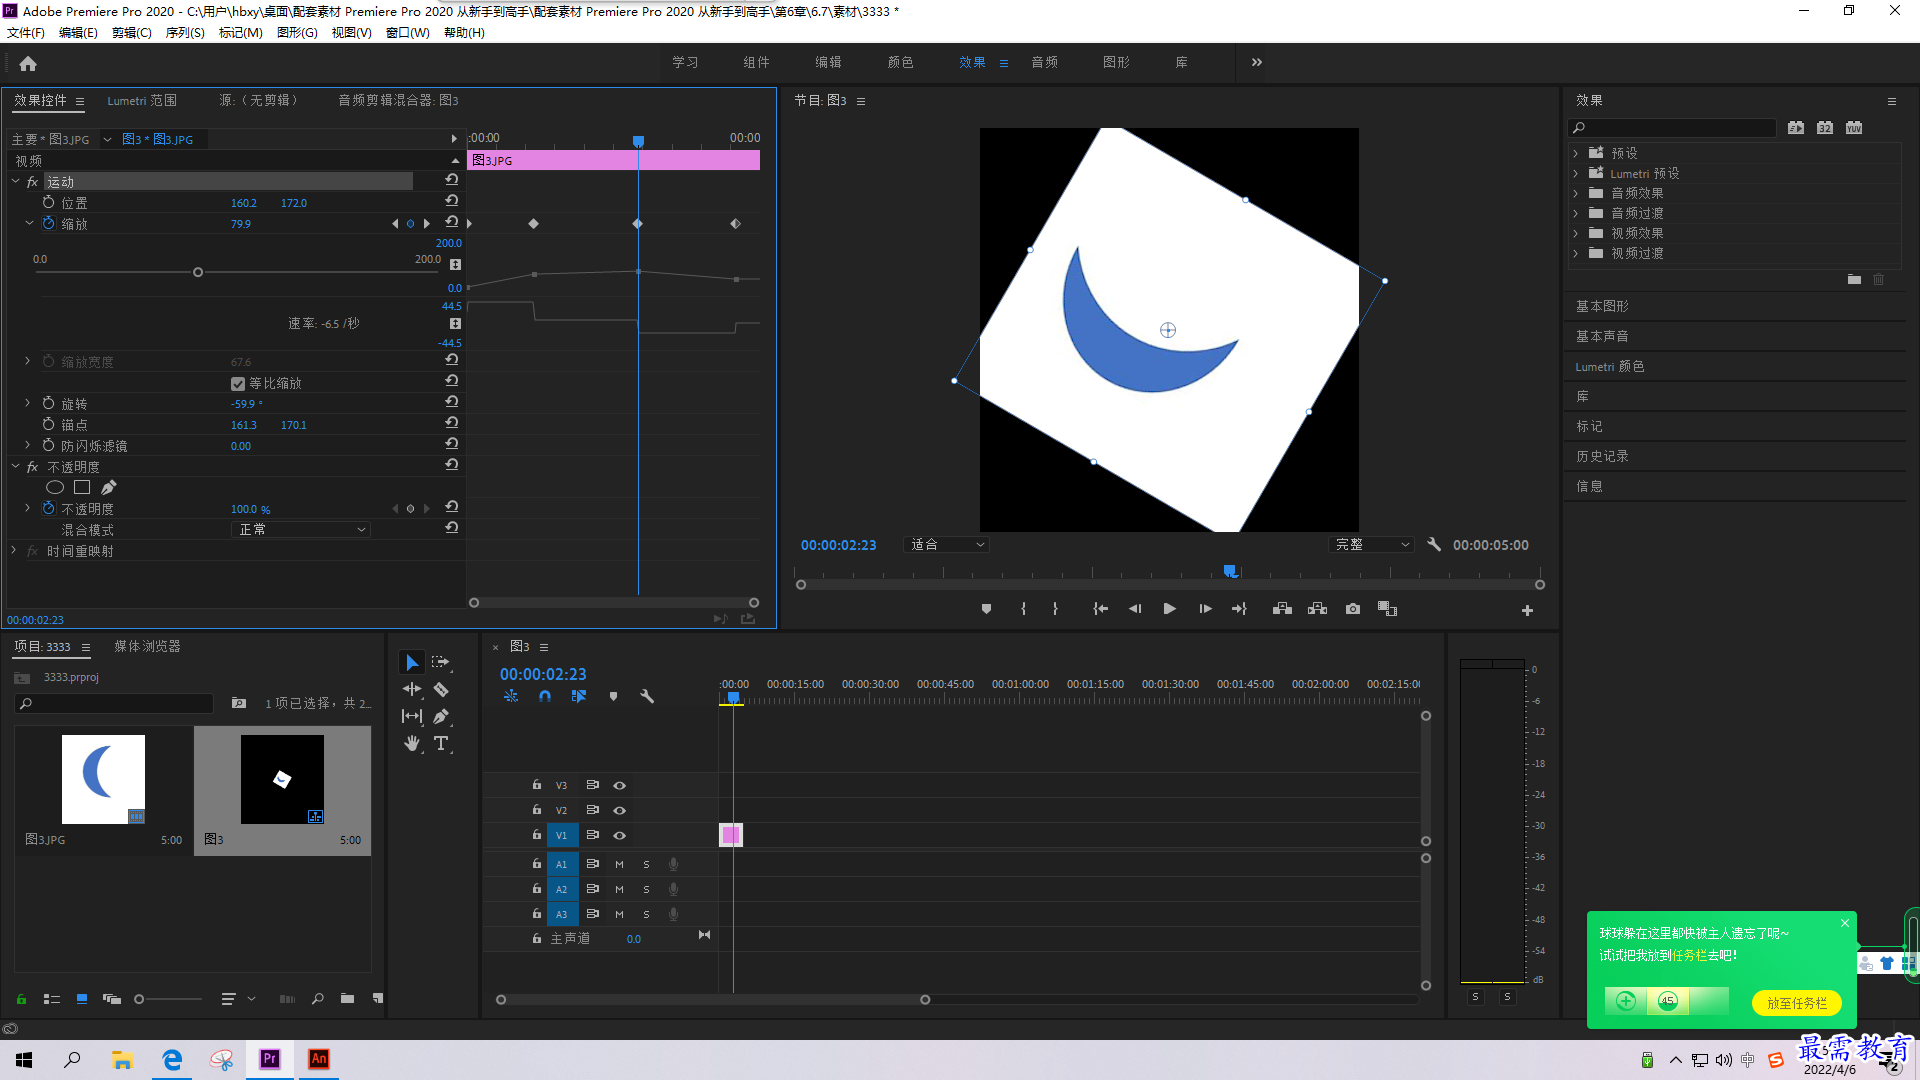Click the ellipse mask tool under Opacity

point(55,487)
